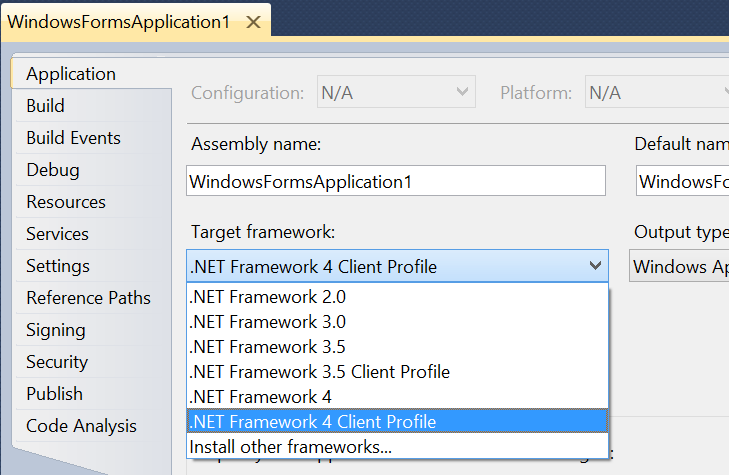Click the Assembly name text field

click(396, 181)
